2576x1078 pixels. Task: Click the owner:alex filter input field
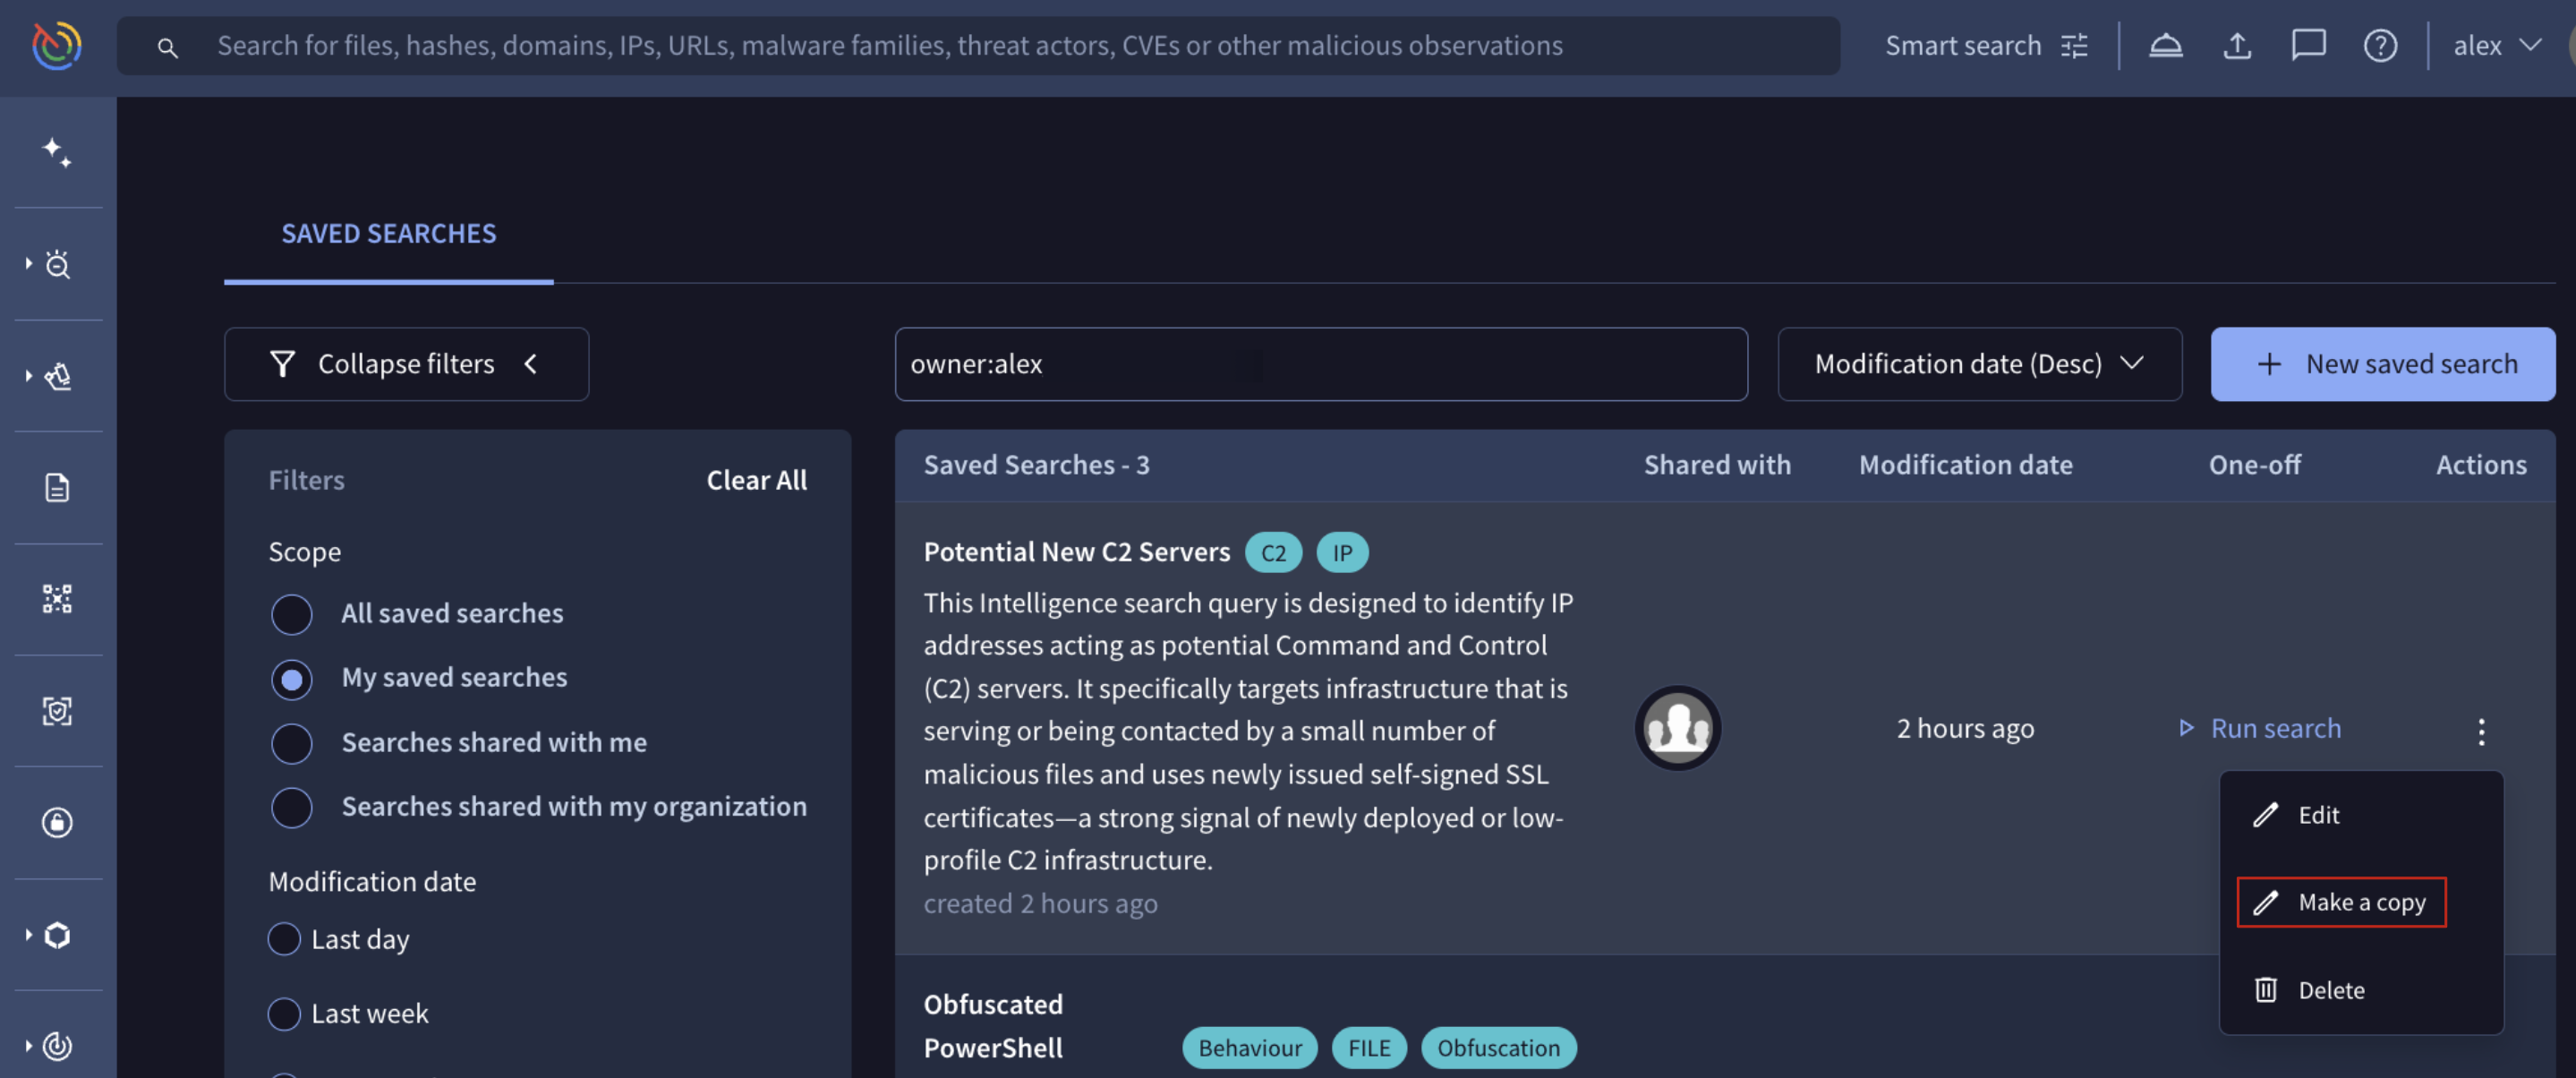(x=1320, y=364)
